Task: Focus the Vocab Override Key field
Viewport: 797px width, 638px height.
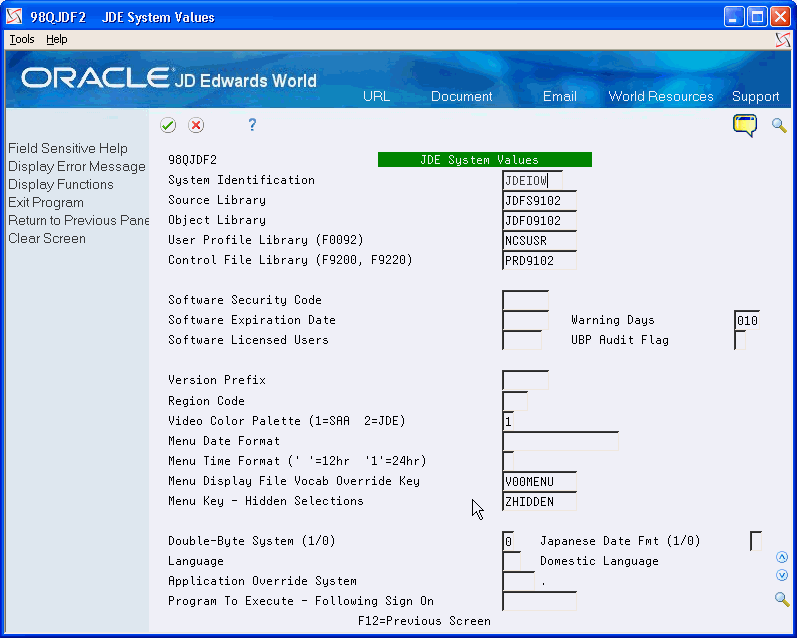Action: click(539, 481)
